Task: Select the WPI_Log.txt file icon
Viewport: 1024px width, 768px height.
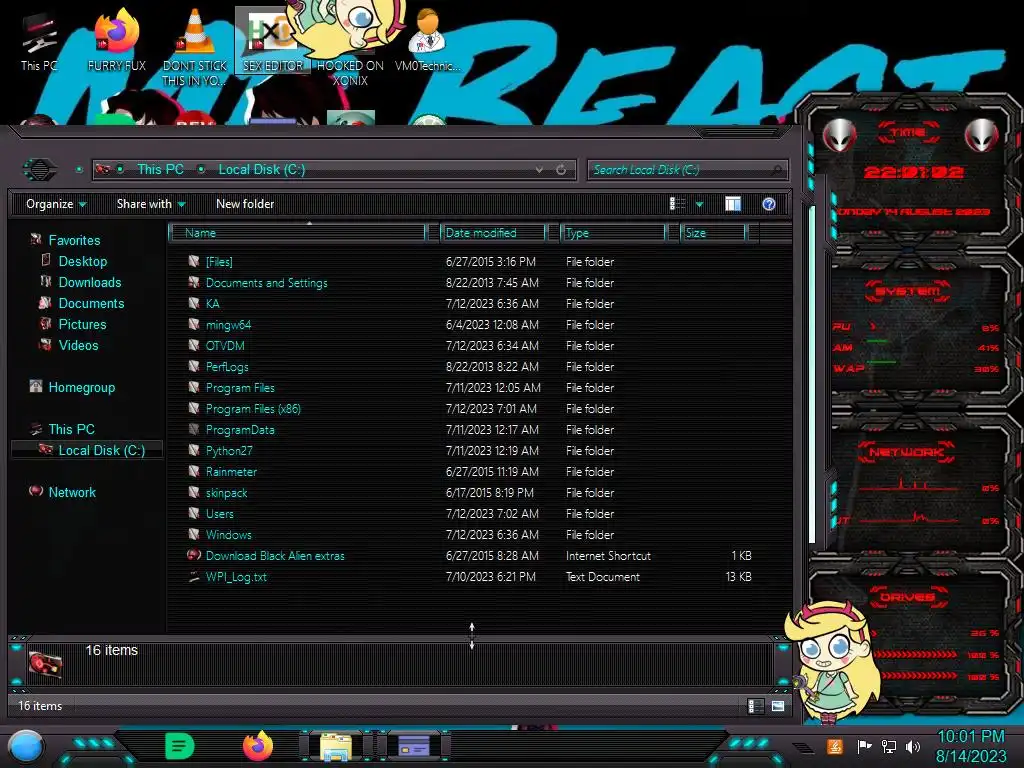Action: point(193,577)
